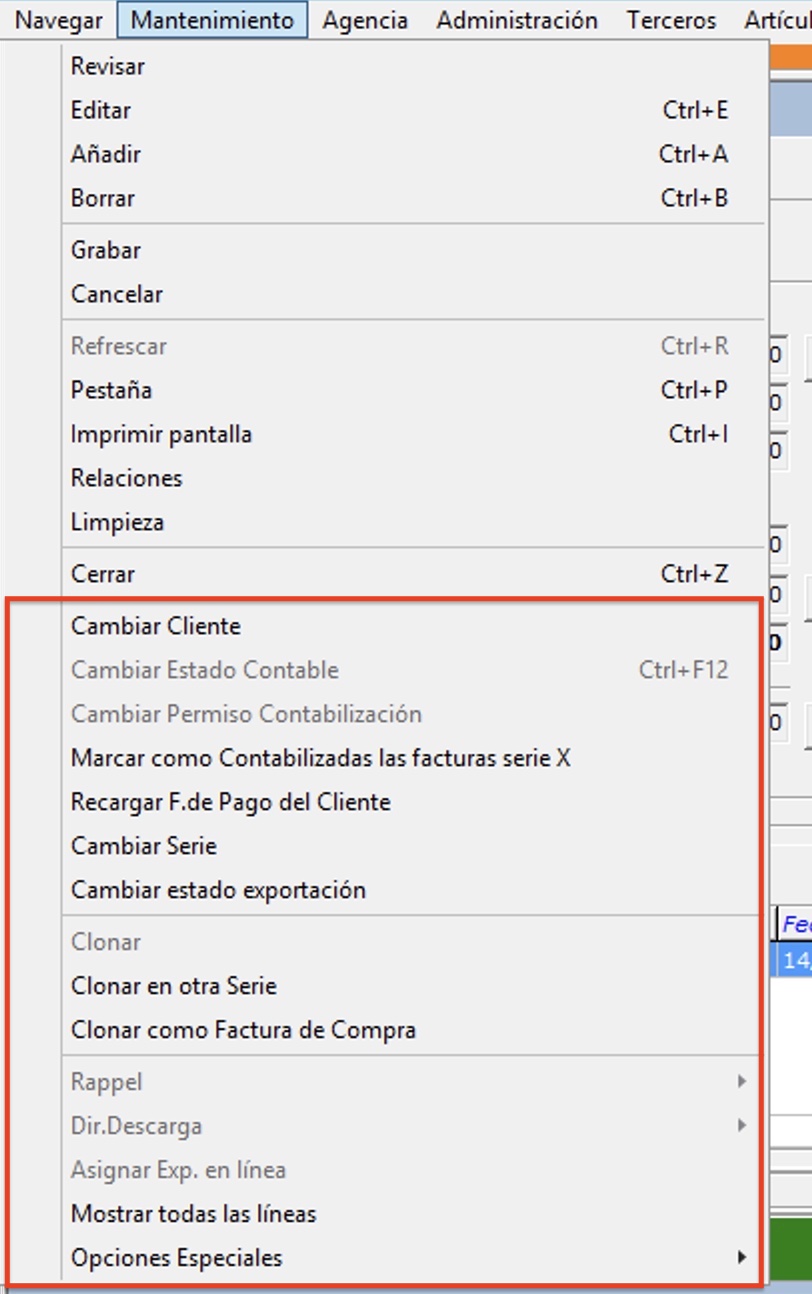This screenshot has height=1294, width=812.
Task: Select the Borrar menu option
Action: click(x=103, y=199)
